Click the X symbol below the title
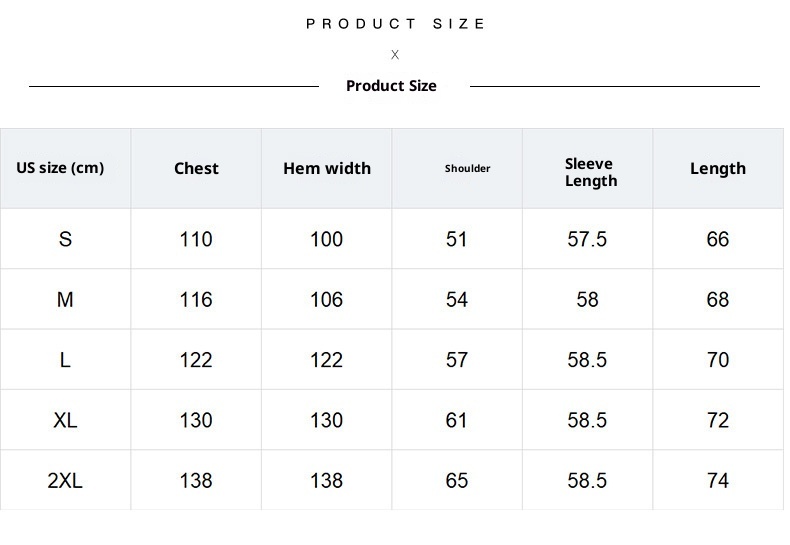The width and height of the screenshot is (790, 545). point(395,55)
